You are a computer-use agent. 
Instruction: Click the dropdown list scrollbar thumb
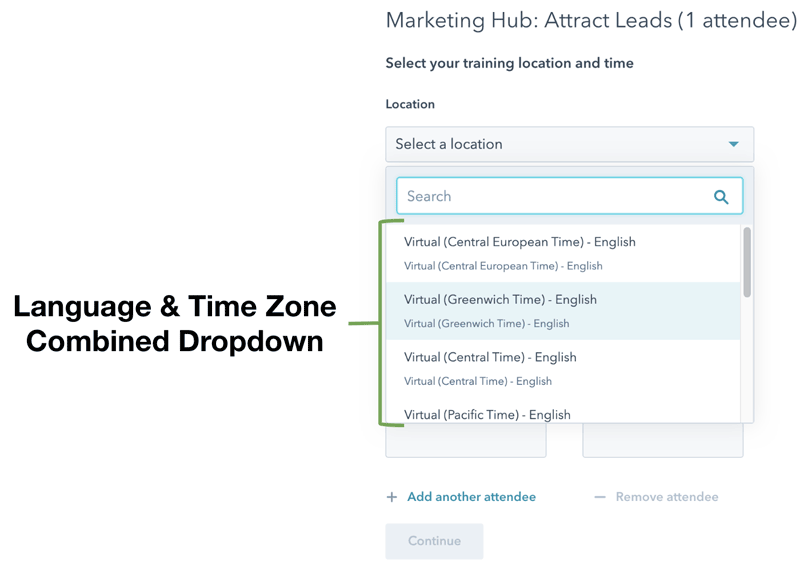(x=747, y=261)
